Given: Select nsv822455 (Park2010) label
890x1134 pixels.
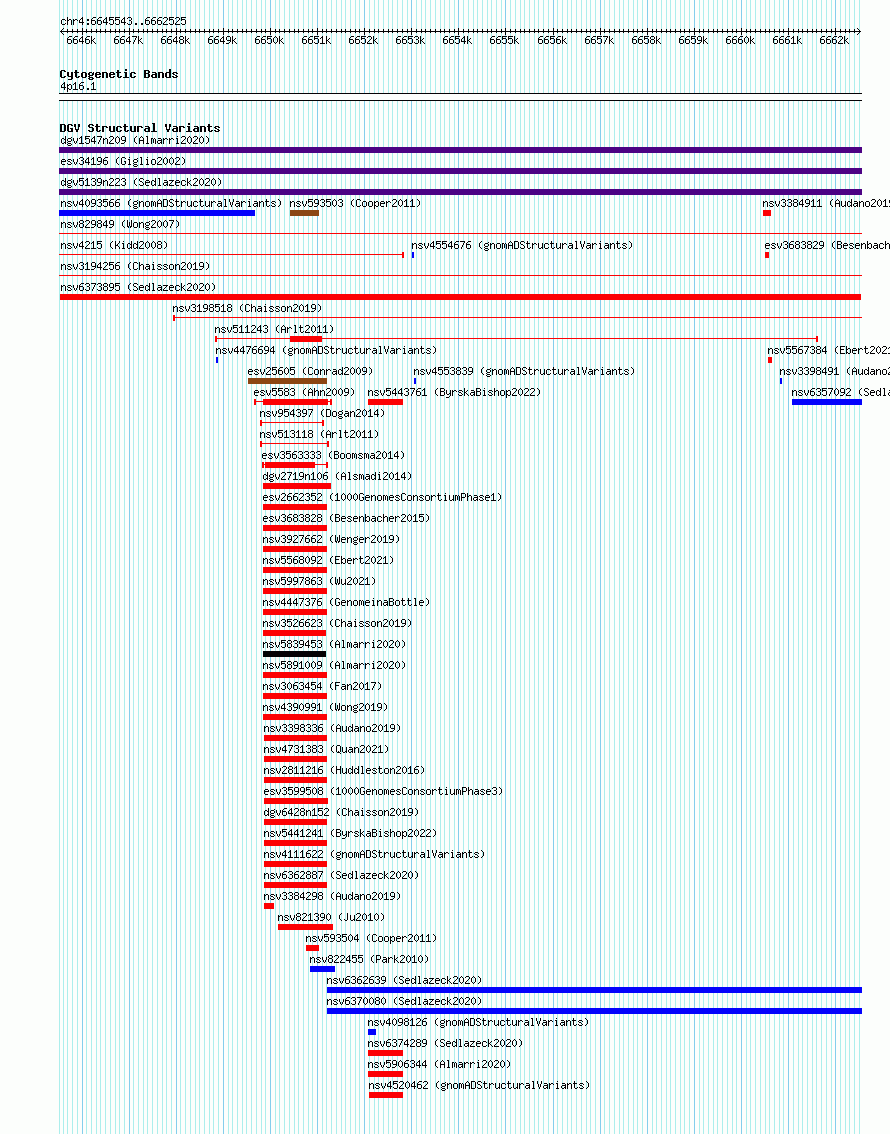Looking at the screenshot, I should [369, 958].
